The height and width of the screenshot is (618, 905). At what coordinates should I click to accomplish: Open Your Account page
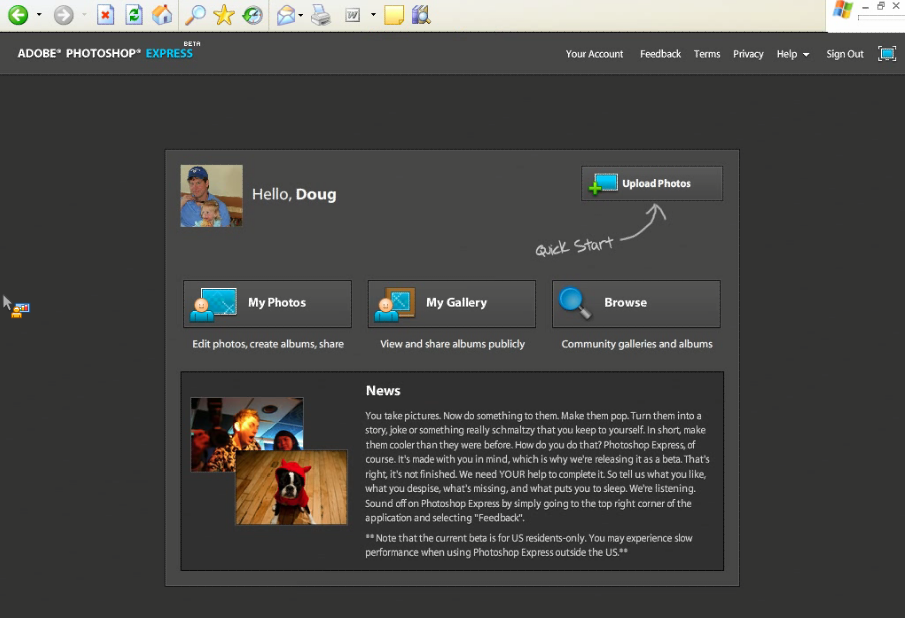point(594,54)
